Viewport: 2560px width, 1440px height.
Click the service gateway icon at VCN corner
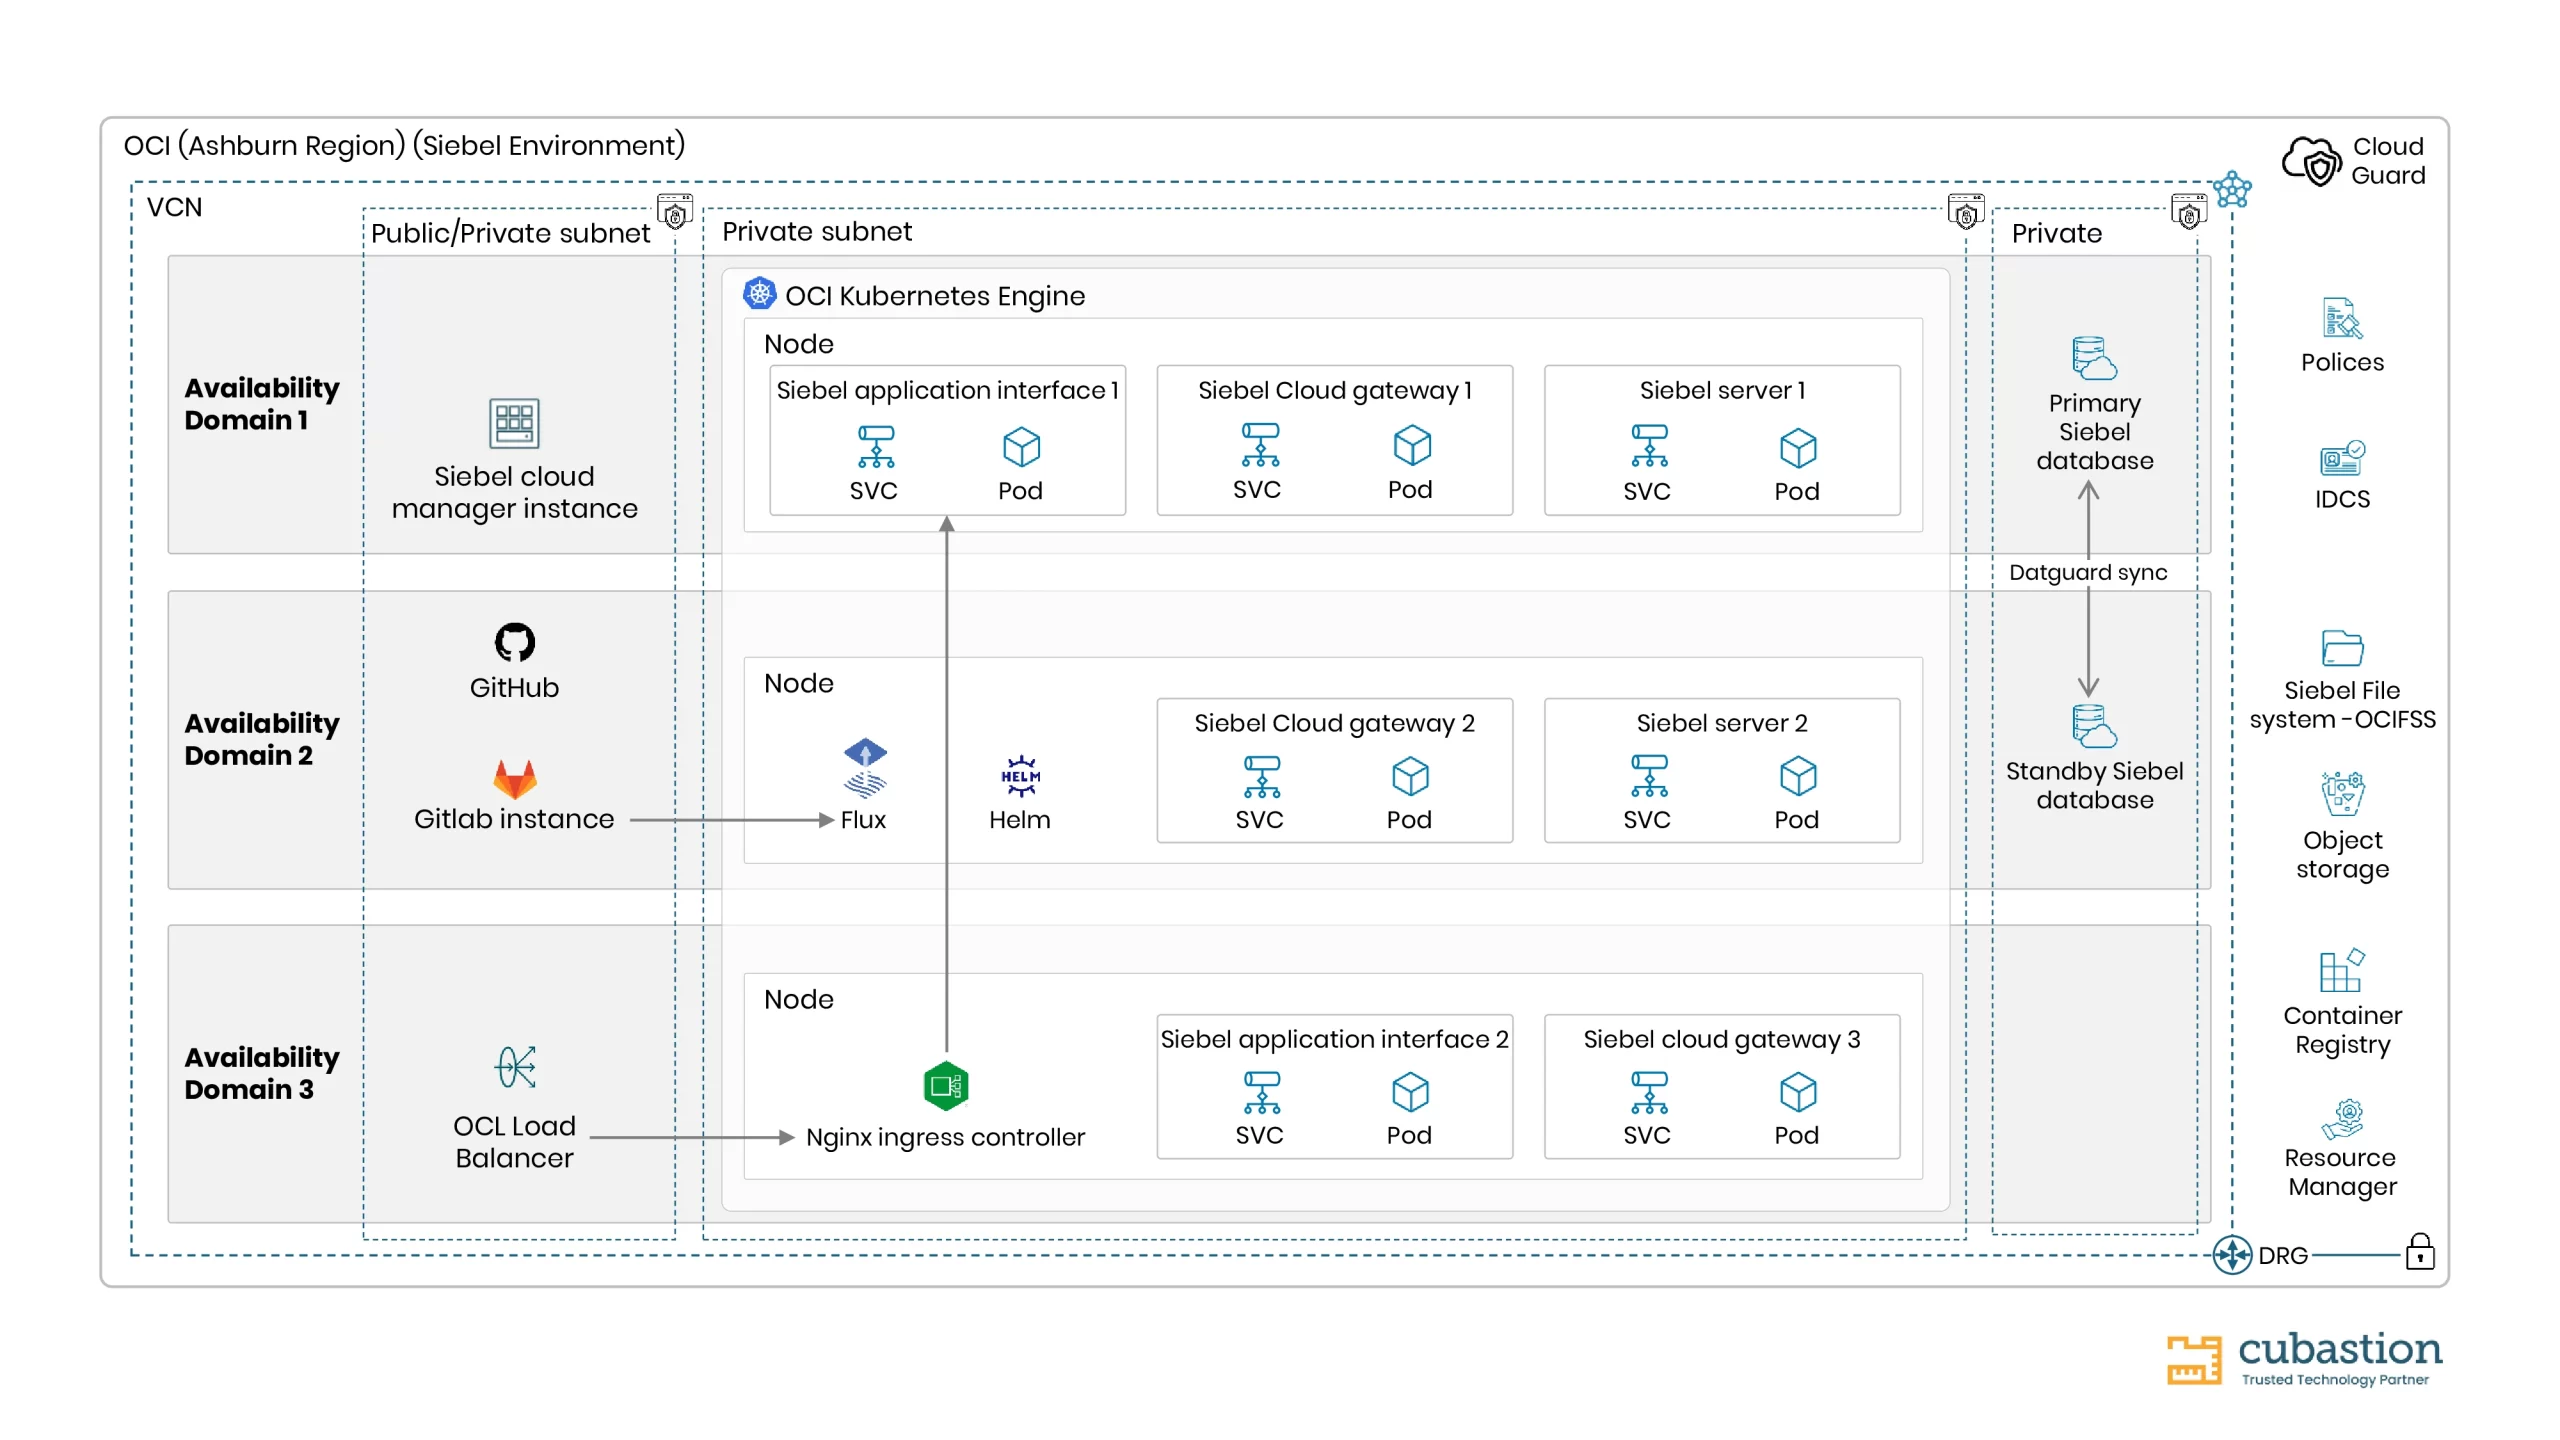pyautogui.click(x=2231, y=189)
